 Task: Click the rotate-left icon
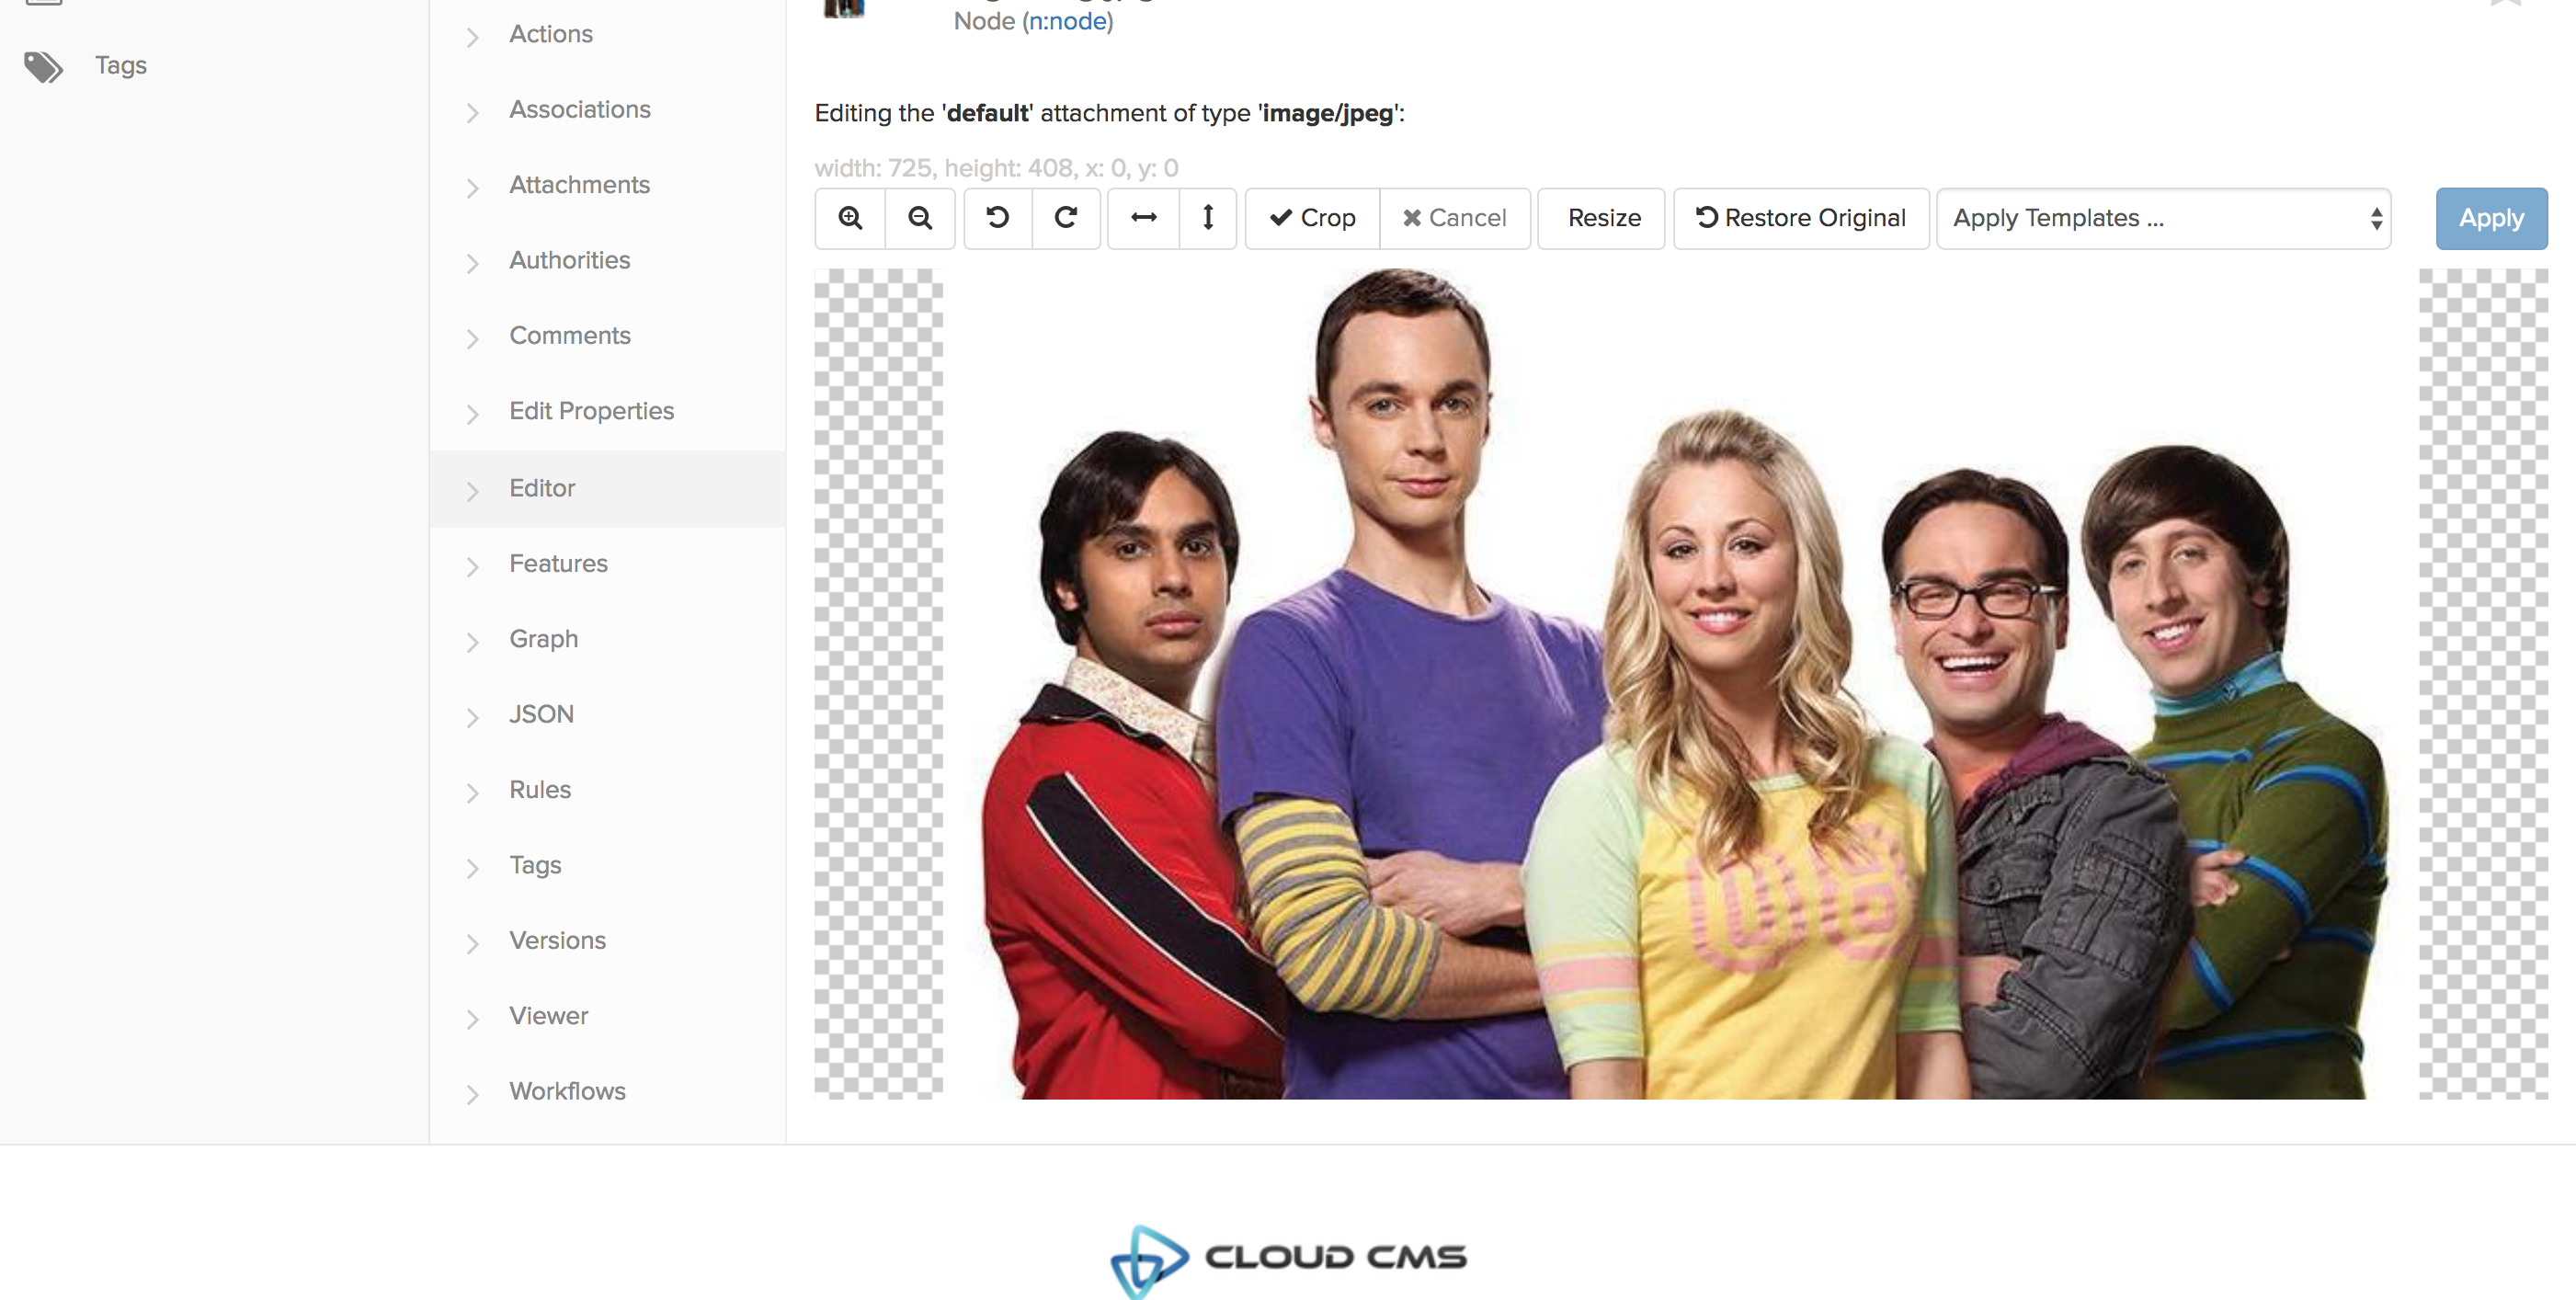pyautogui.click(x=997, y=217)
